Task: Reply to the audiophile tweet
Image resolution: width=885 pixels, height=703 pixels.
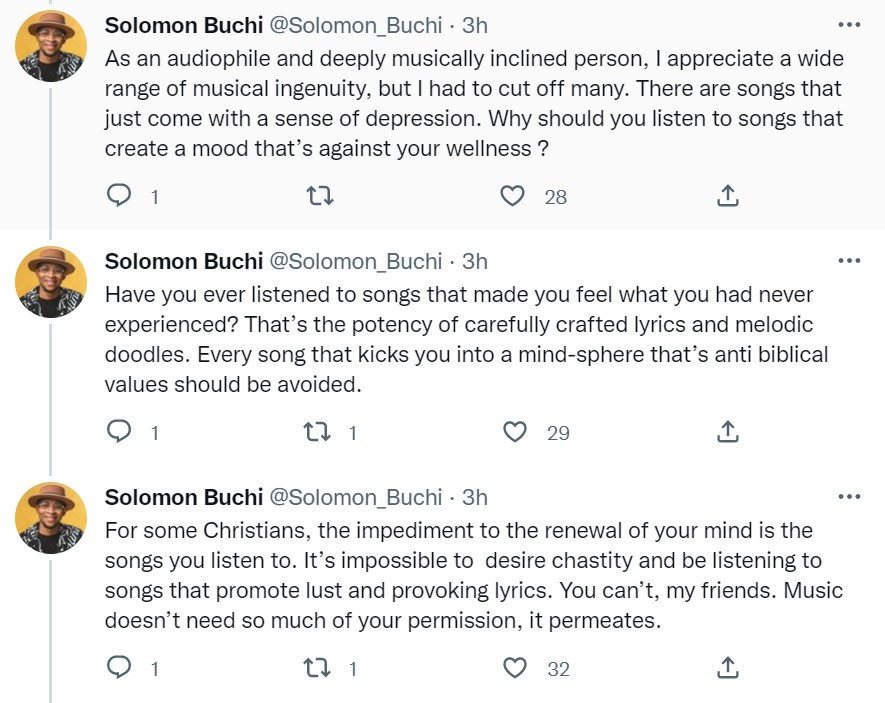Action: (x=119, y=197)
